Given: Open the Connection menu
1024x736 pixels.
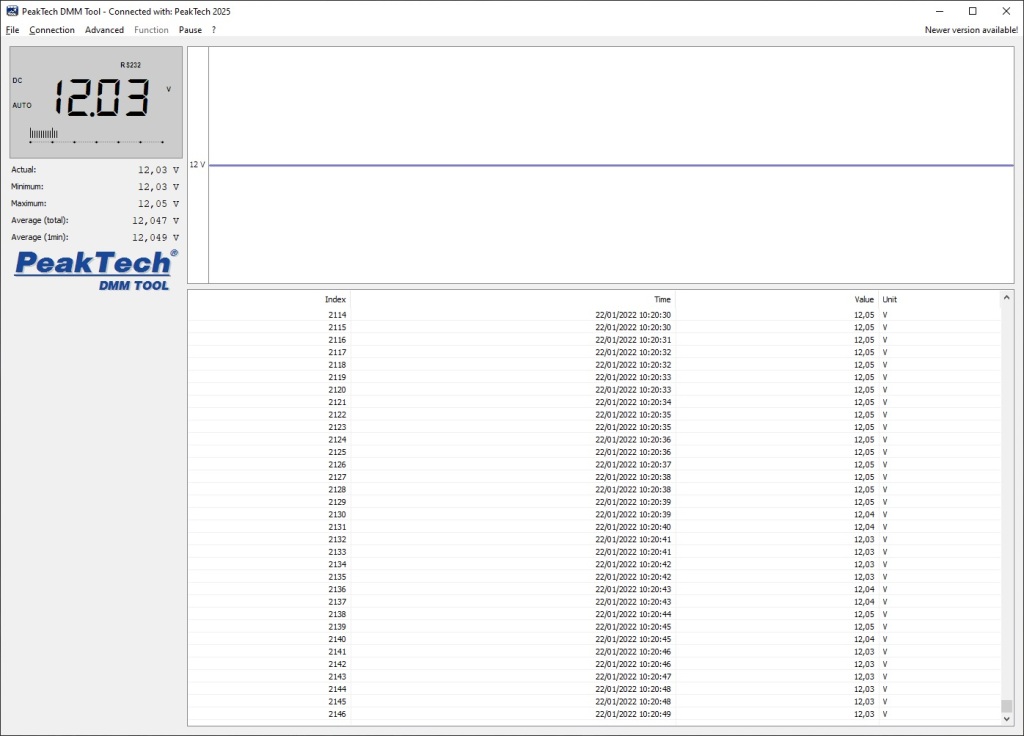Looking at the screenshot, I should click(52, 30).
